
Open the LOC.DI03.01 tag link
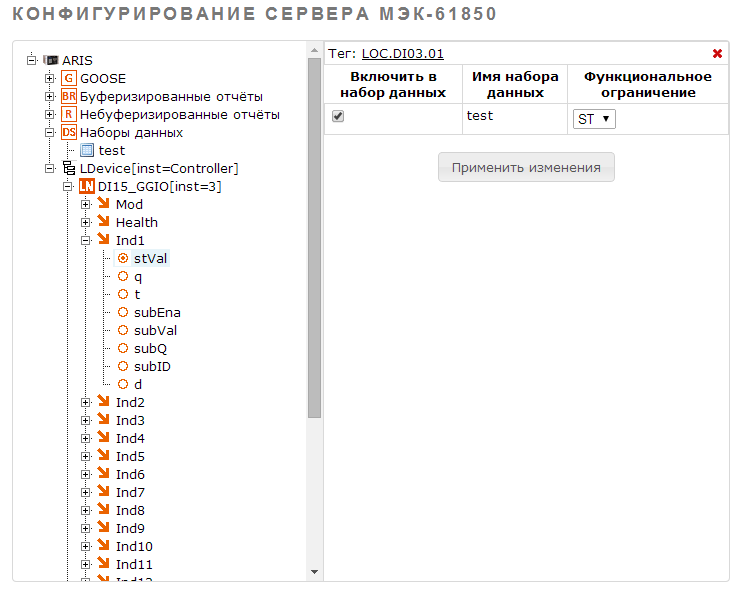pos(403,53)
